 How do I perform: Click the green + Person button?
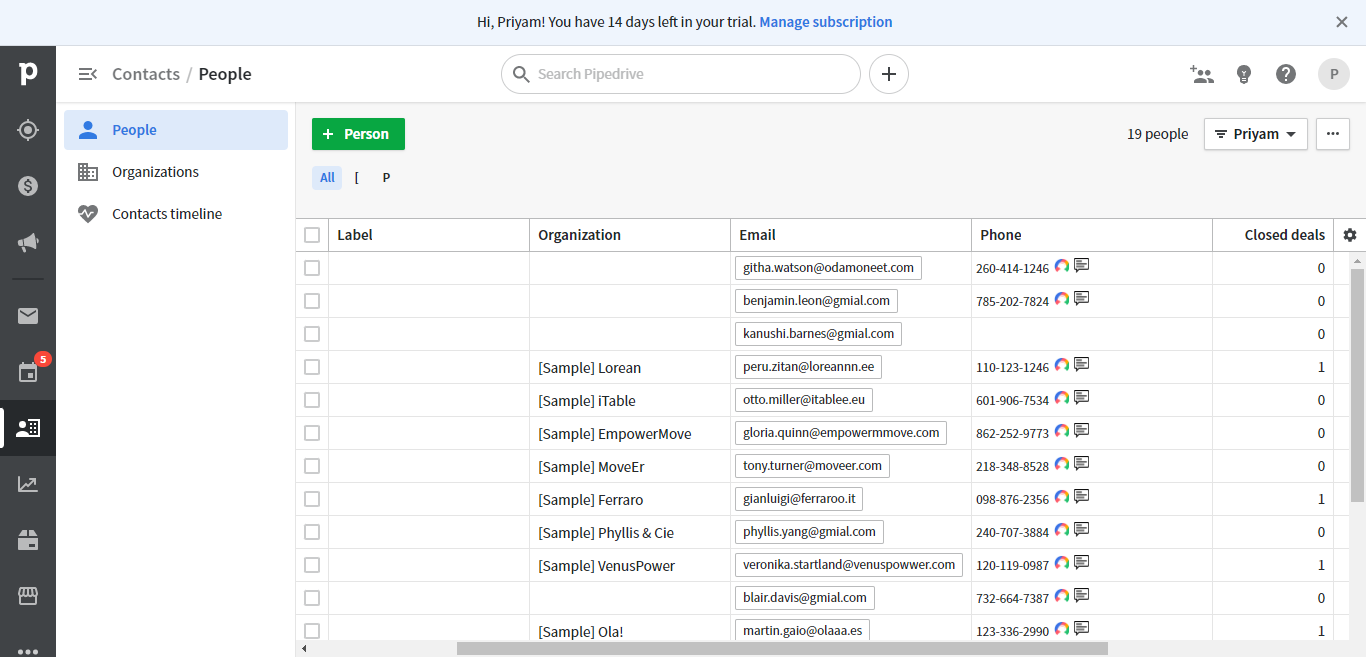pos(358,134)
